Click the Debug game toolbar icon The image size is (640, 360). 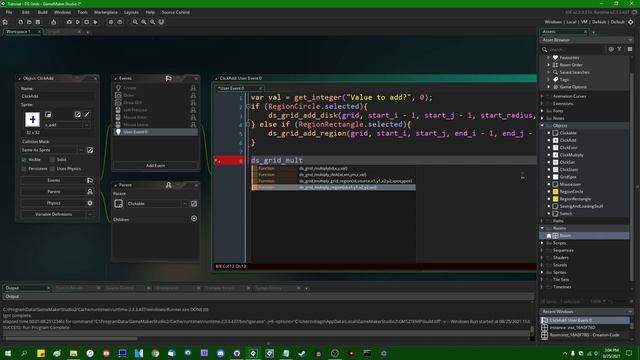[x=69, y=22]
